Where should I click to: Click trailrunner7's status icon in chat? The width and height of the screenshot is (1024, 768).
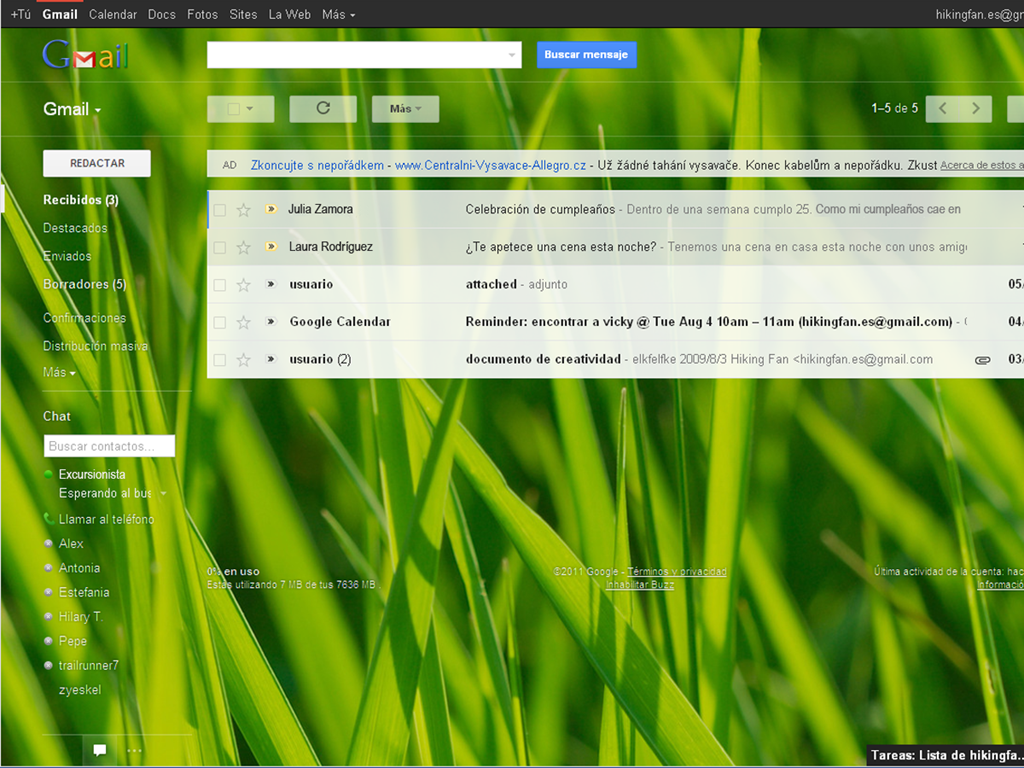pos(48,665)
